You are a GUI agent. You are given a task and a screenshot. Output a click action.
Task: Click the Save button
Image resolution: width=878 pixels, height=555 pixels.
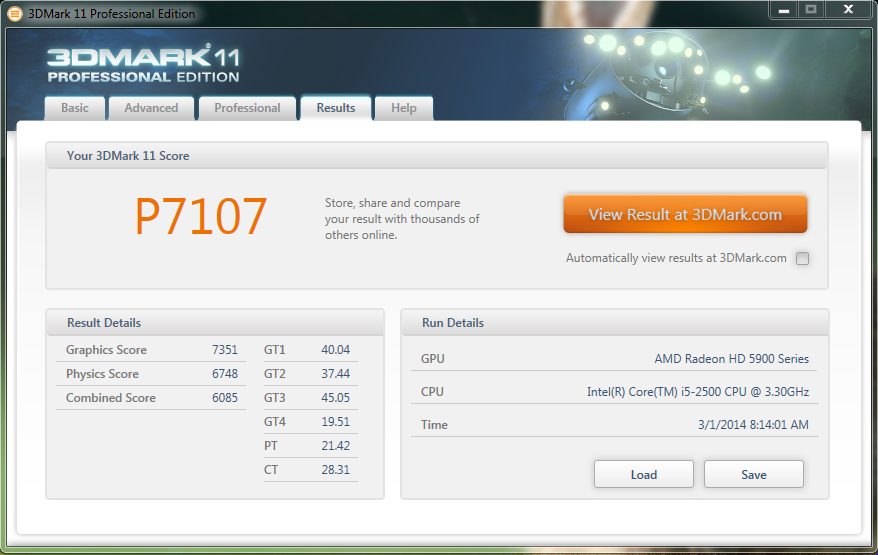pos(754,474)
